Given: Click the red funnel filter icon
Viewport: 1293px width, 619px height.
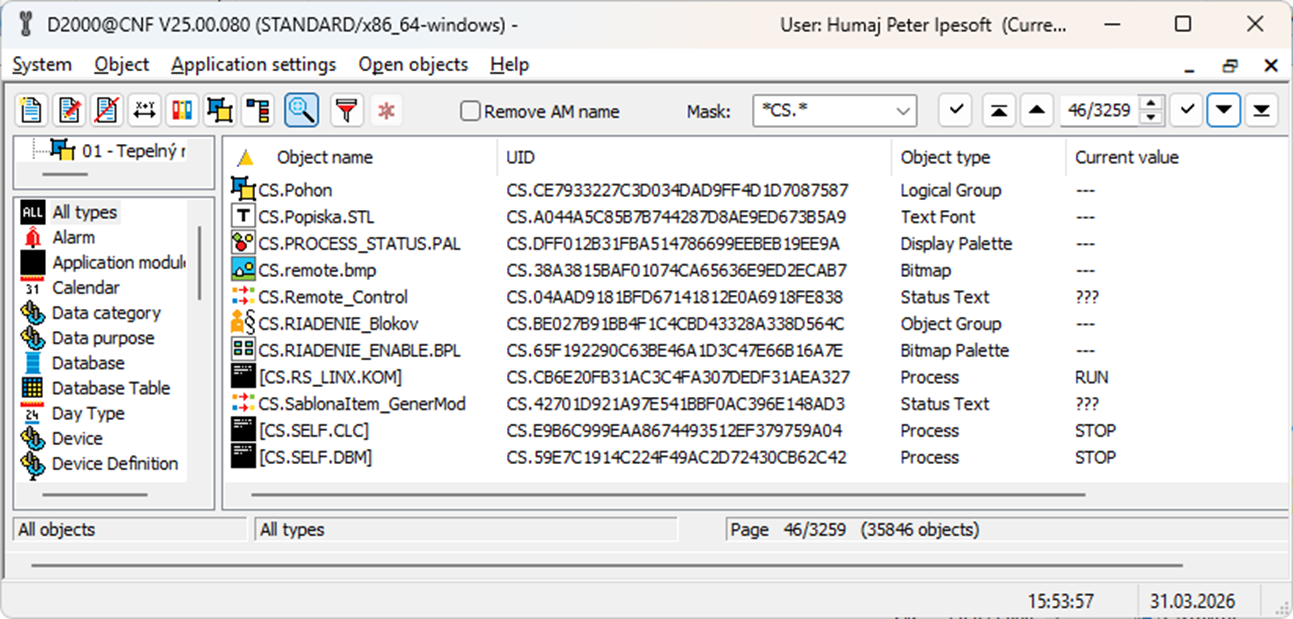Looking at the screenshot, I should click(347, 111).
